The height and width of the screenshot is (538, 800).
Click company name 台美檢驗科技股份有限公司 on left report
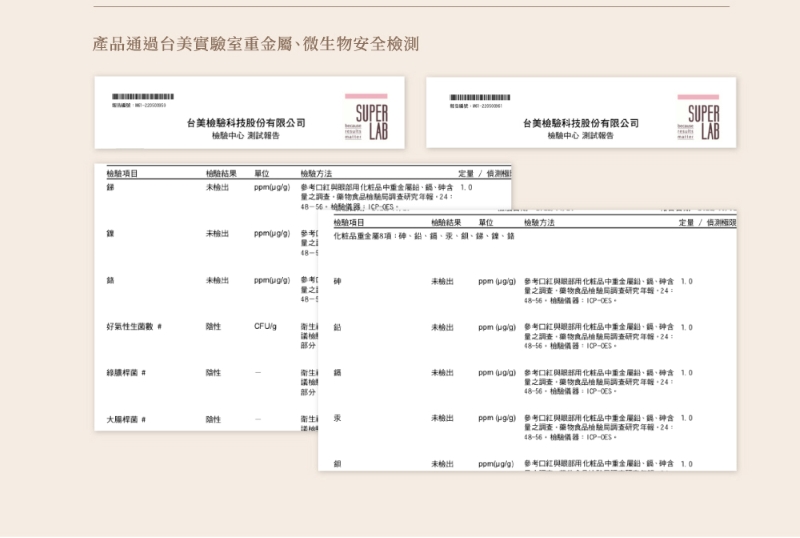click(246, 122)
